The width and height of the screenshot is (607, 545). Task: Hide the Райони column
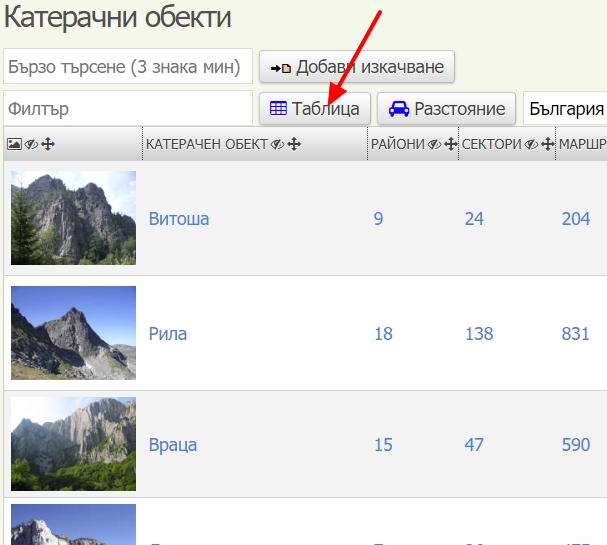click(434, 144)
